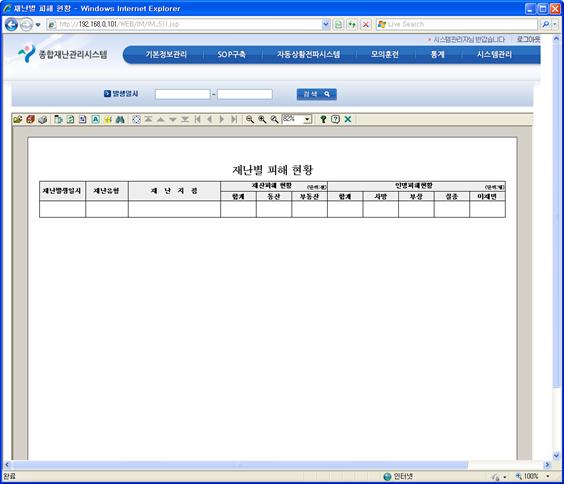Click the blue 검색 search button
Viewport: 564px width, 484px height.
tap(317, 94)
